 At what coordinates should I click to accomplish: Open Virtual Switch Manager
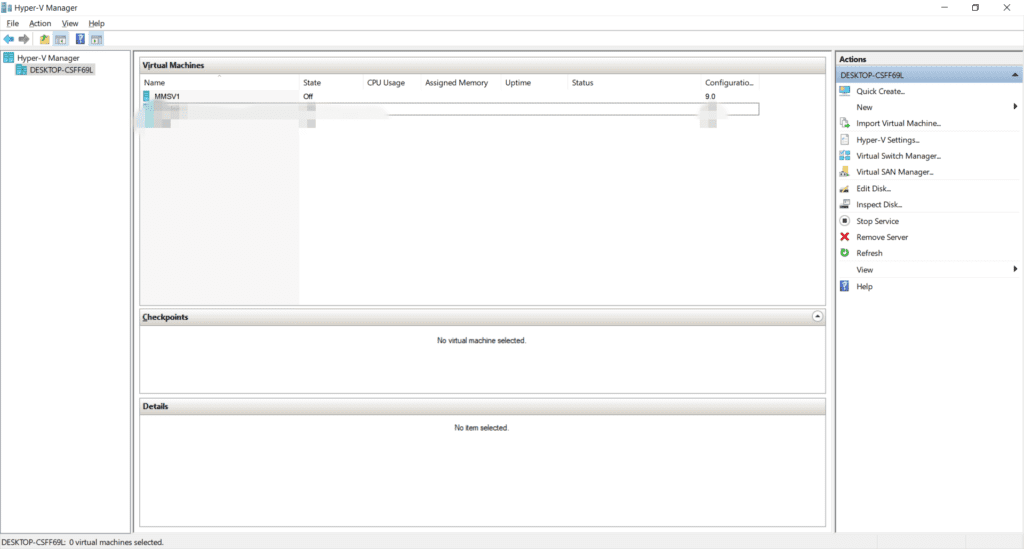click(x=898, y=156)
